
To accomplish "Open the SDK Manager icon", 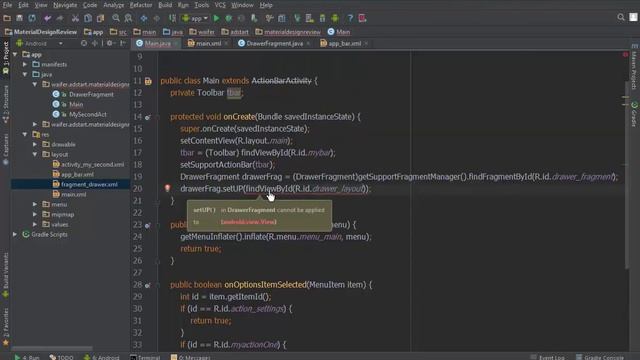I will [322, 18].
